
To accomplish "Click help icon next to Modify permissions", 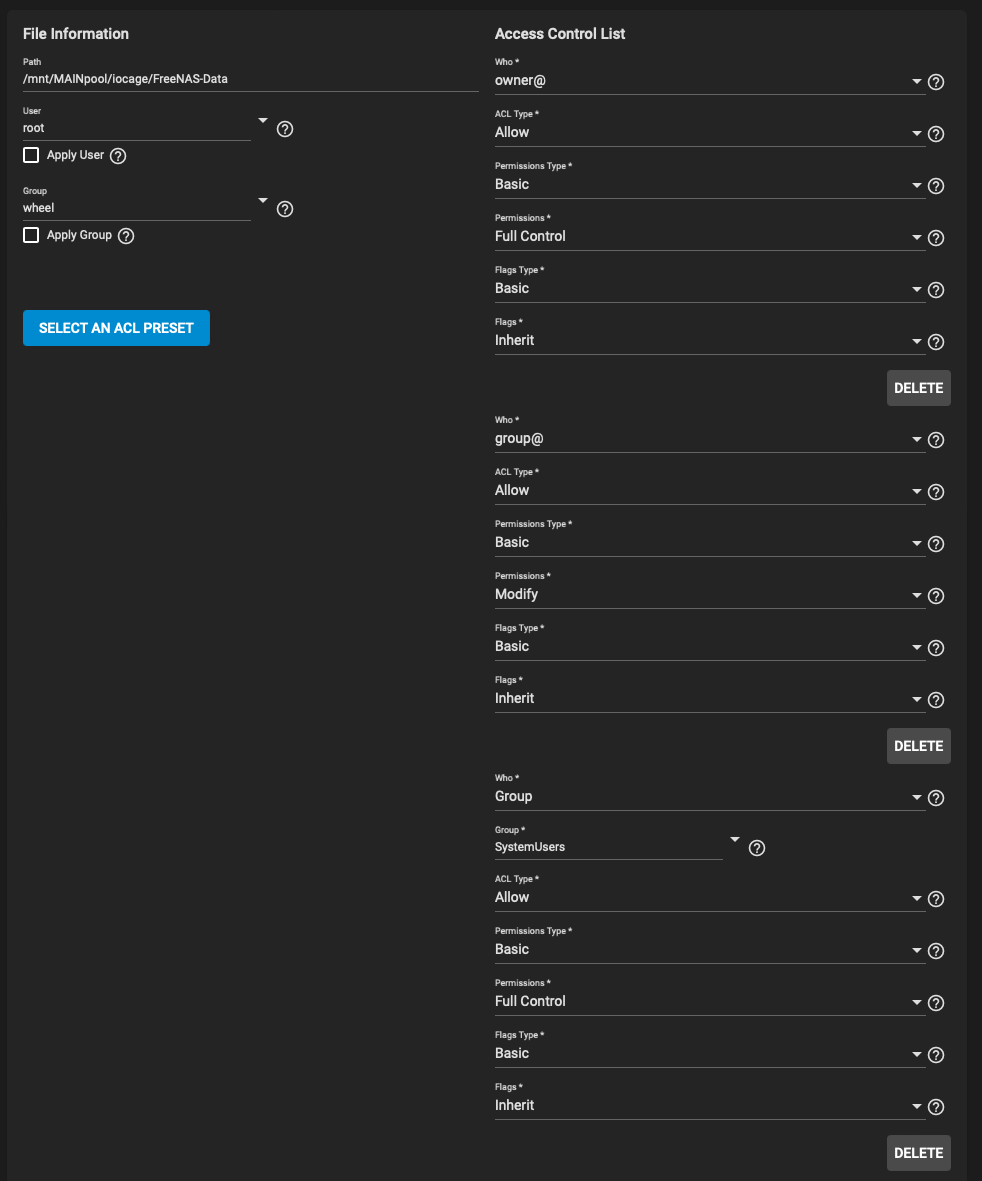I will click(936, 596).
